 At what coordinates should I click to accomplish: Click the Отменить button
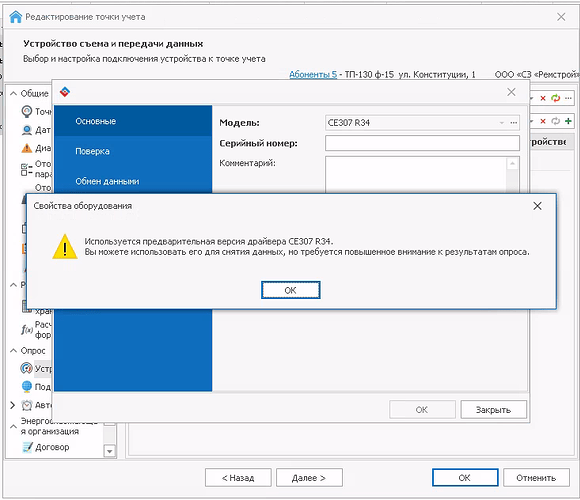[536, 478]
